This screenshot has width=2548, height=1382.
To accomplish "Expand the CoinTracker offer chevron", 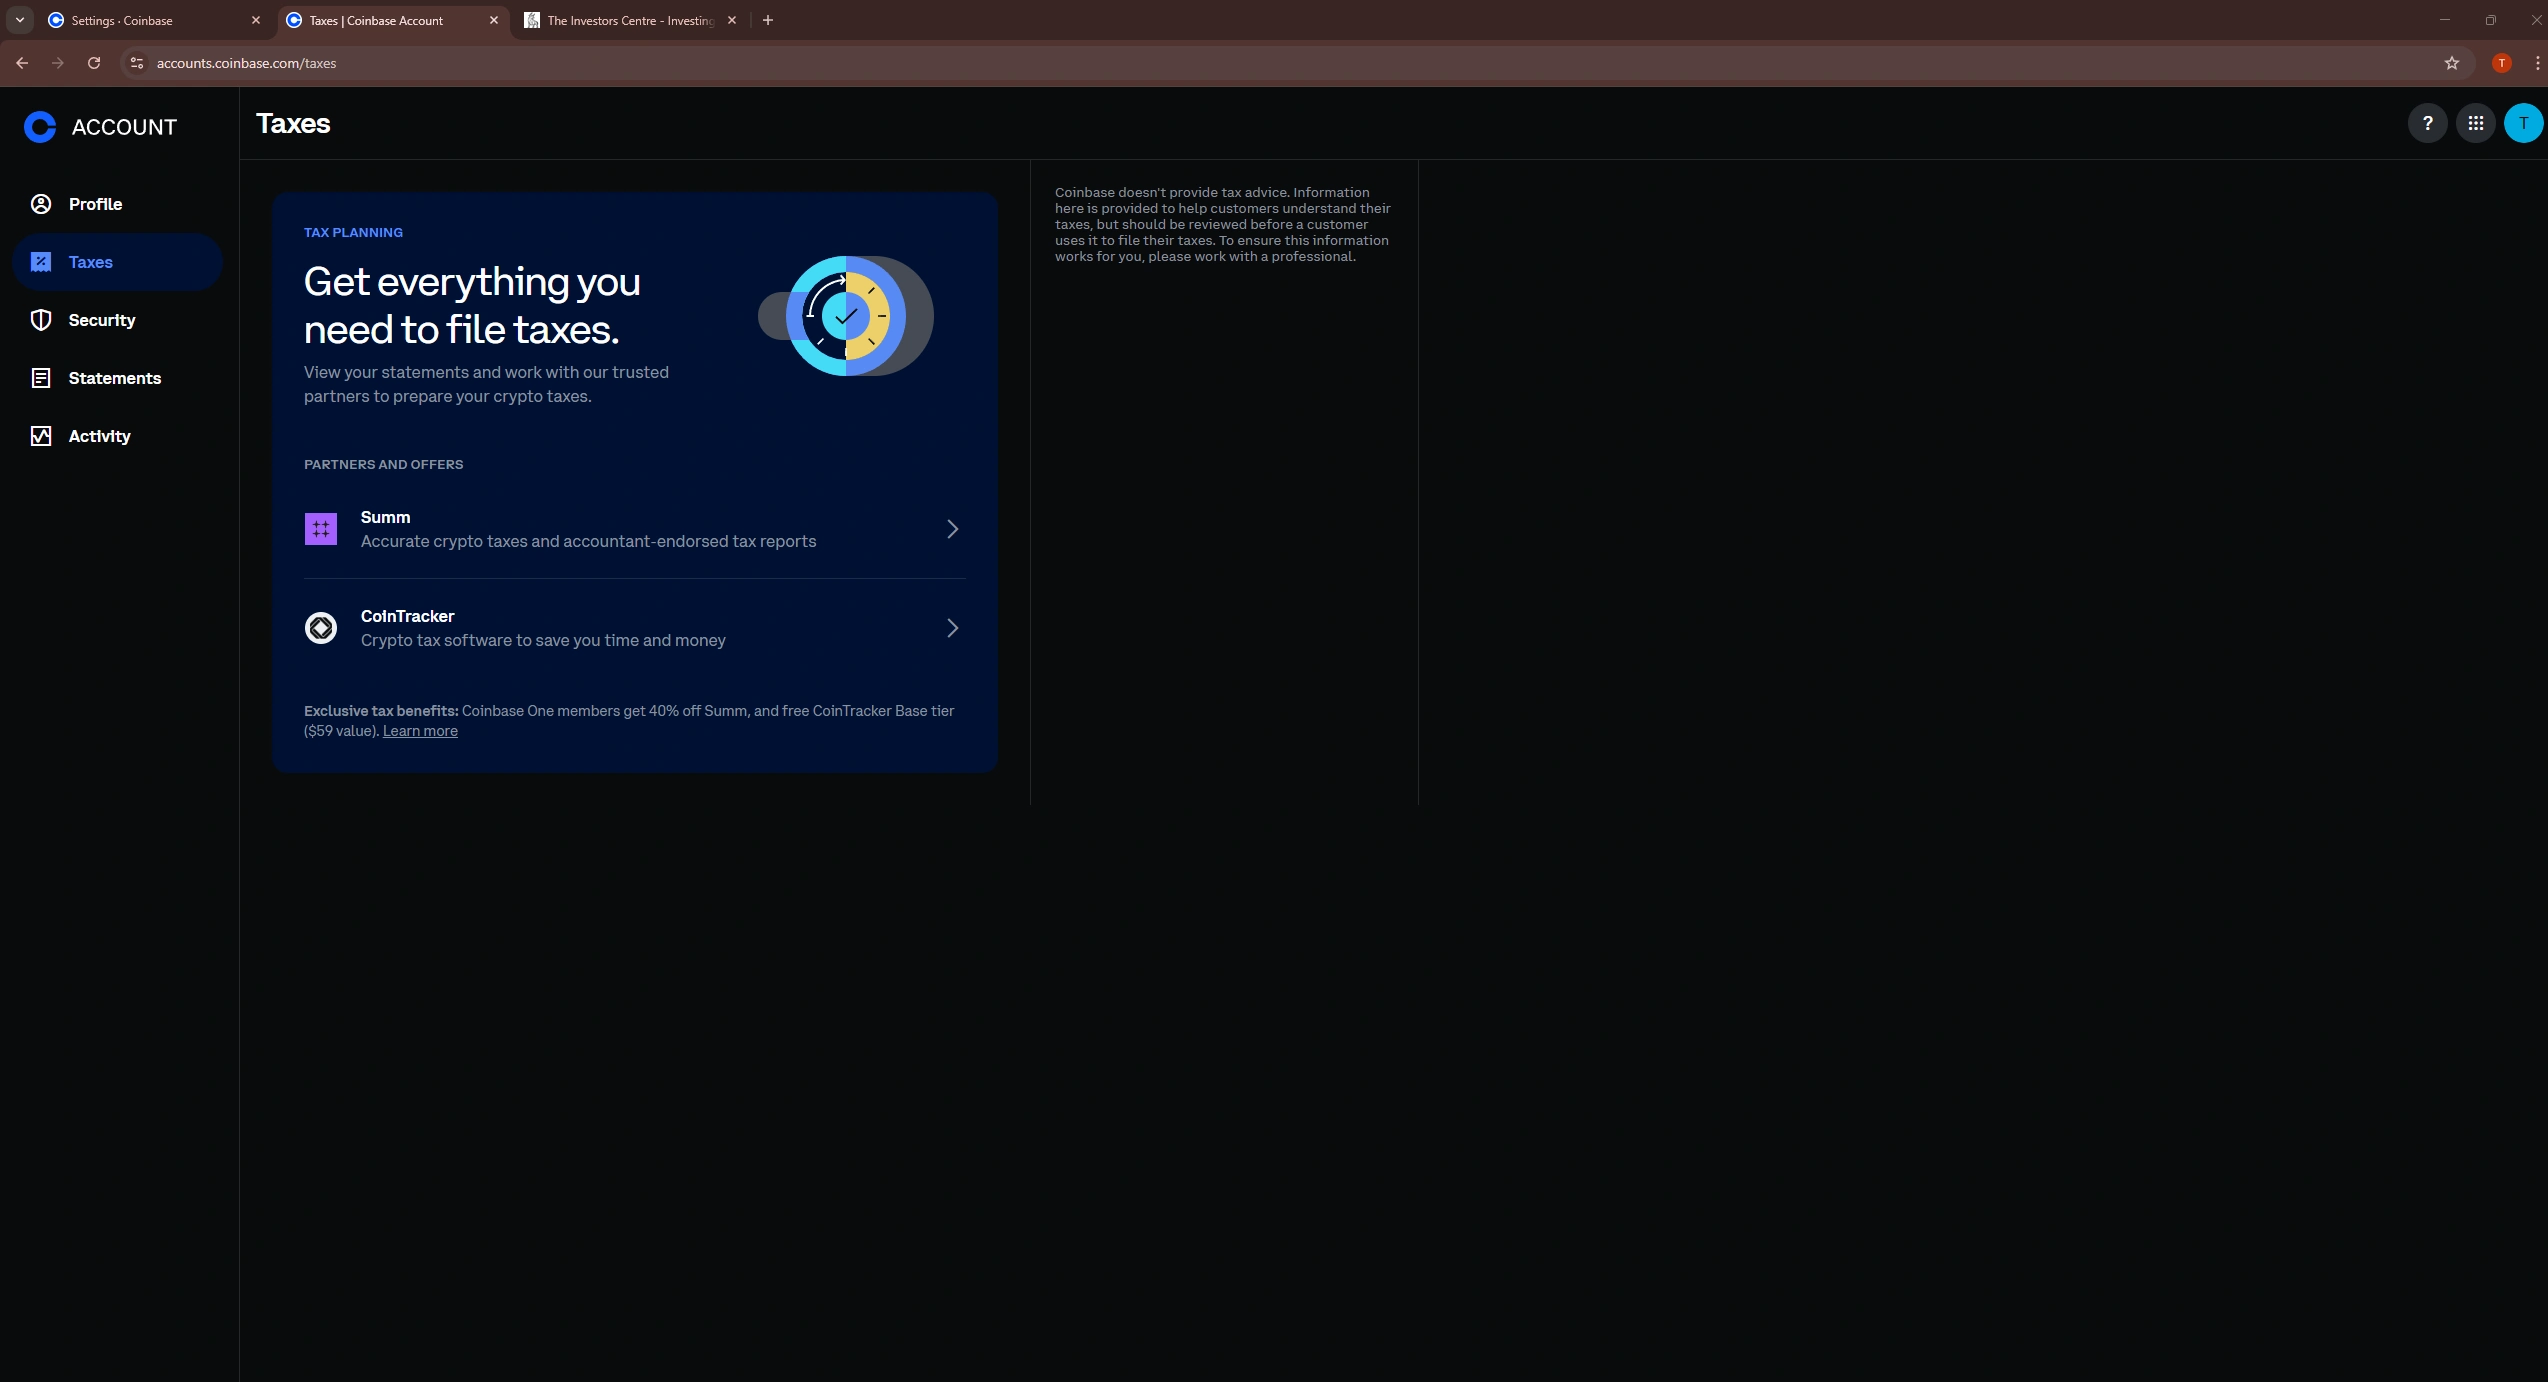I will point(952,628).
